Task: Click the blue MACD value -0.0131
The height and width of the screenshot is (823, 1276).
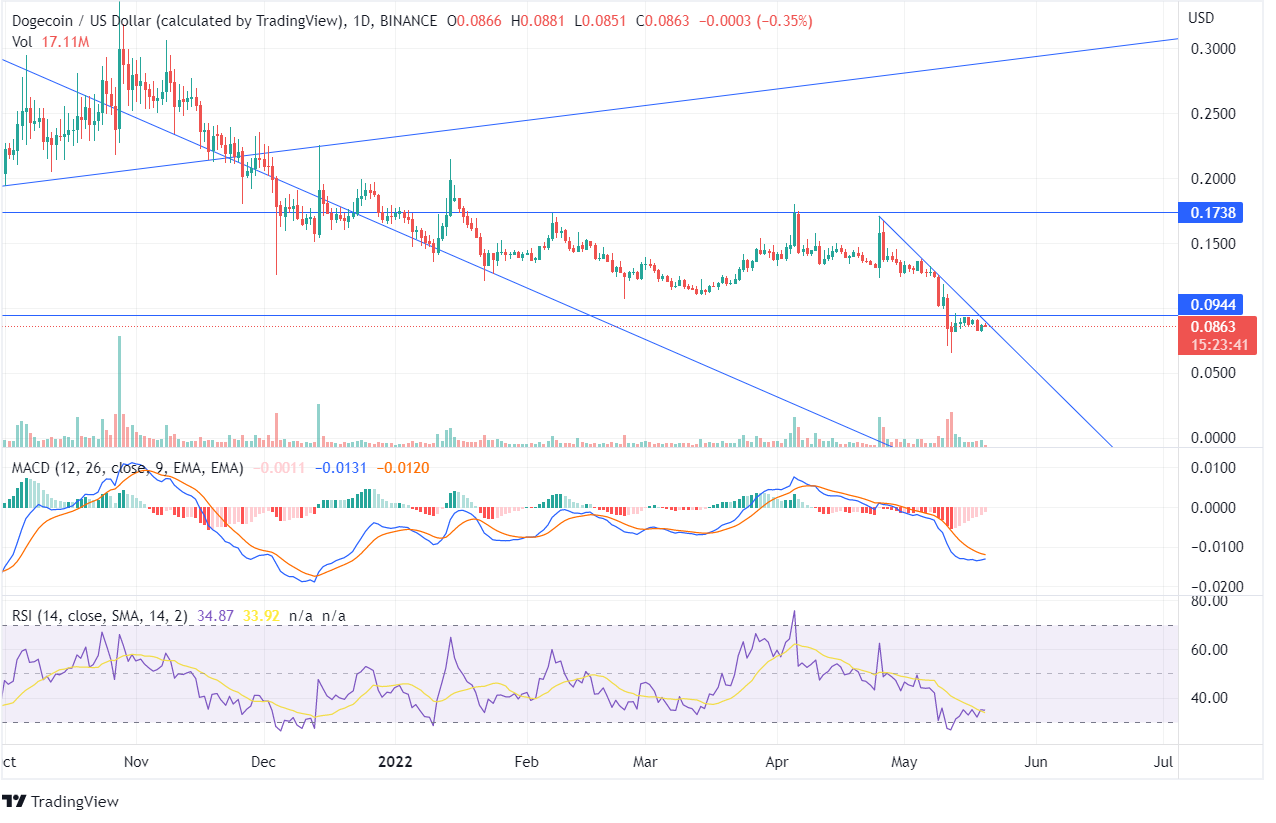Action: click(x=339, y=466)
